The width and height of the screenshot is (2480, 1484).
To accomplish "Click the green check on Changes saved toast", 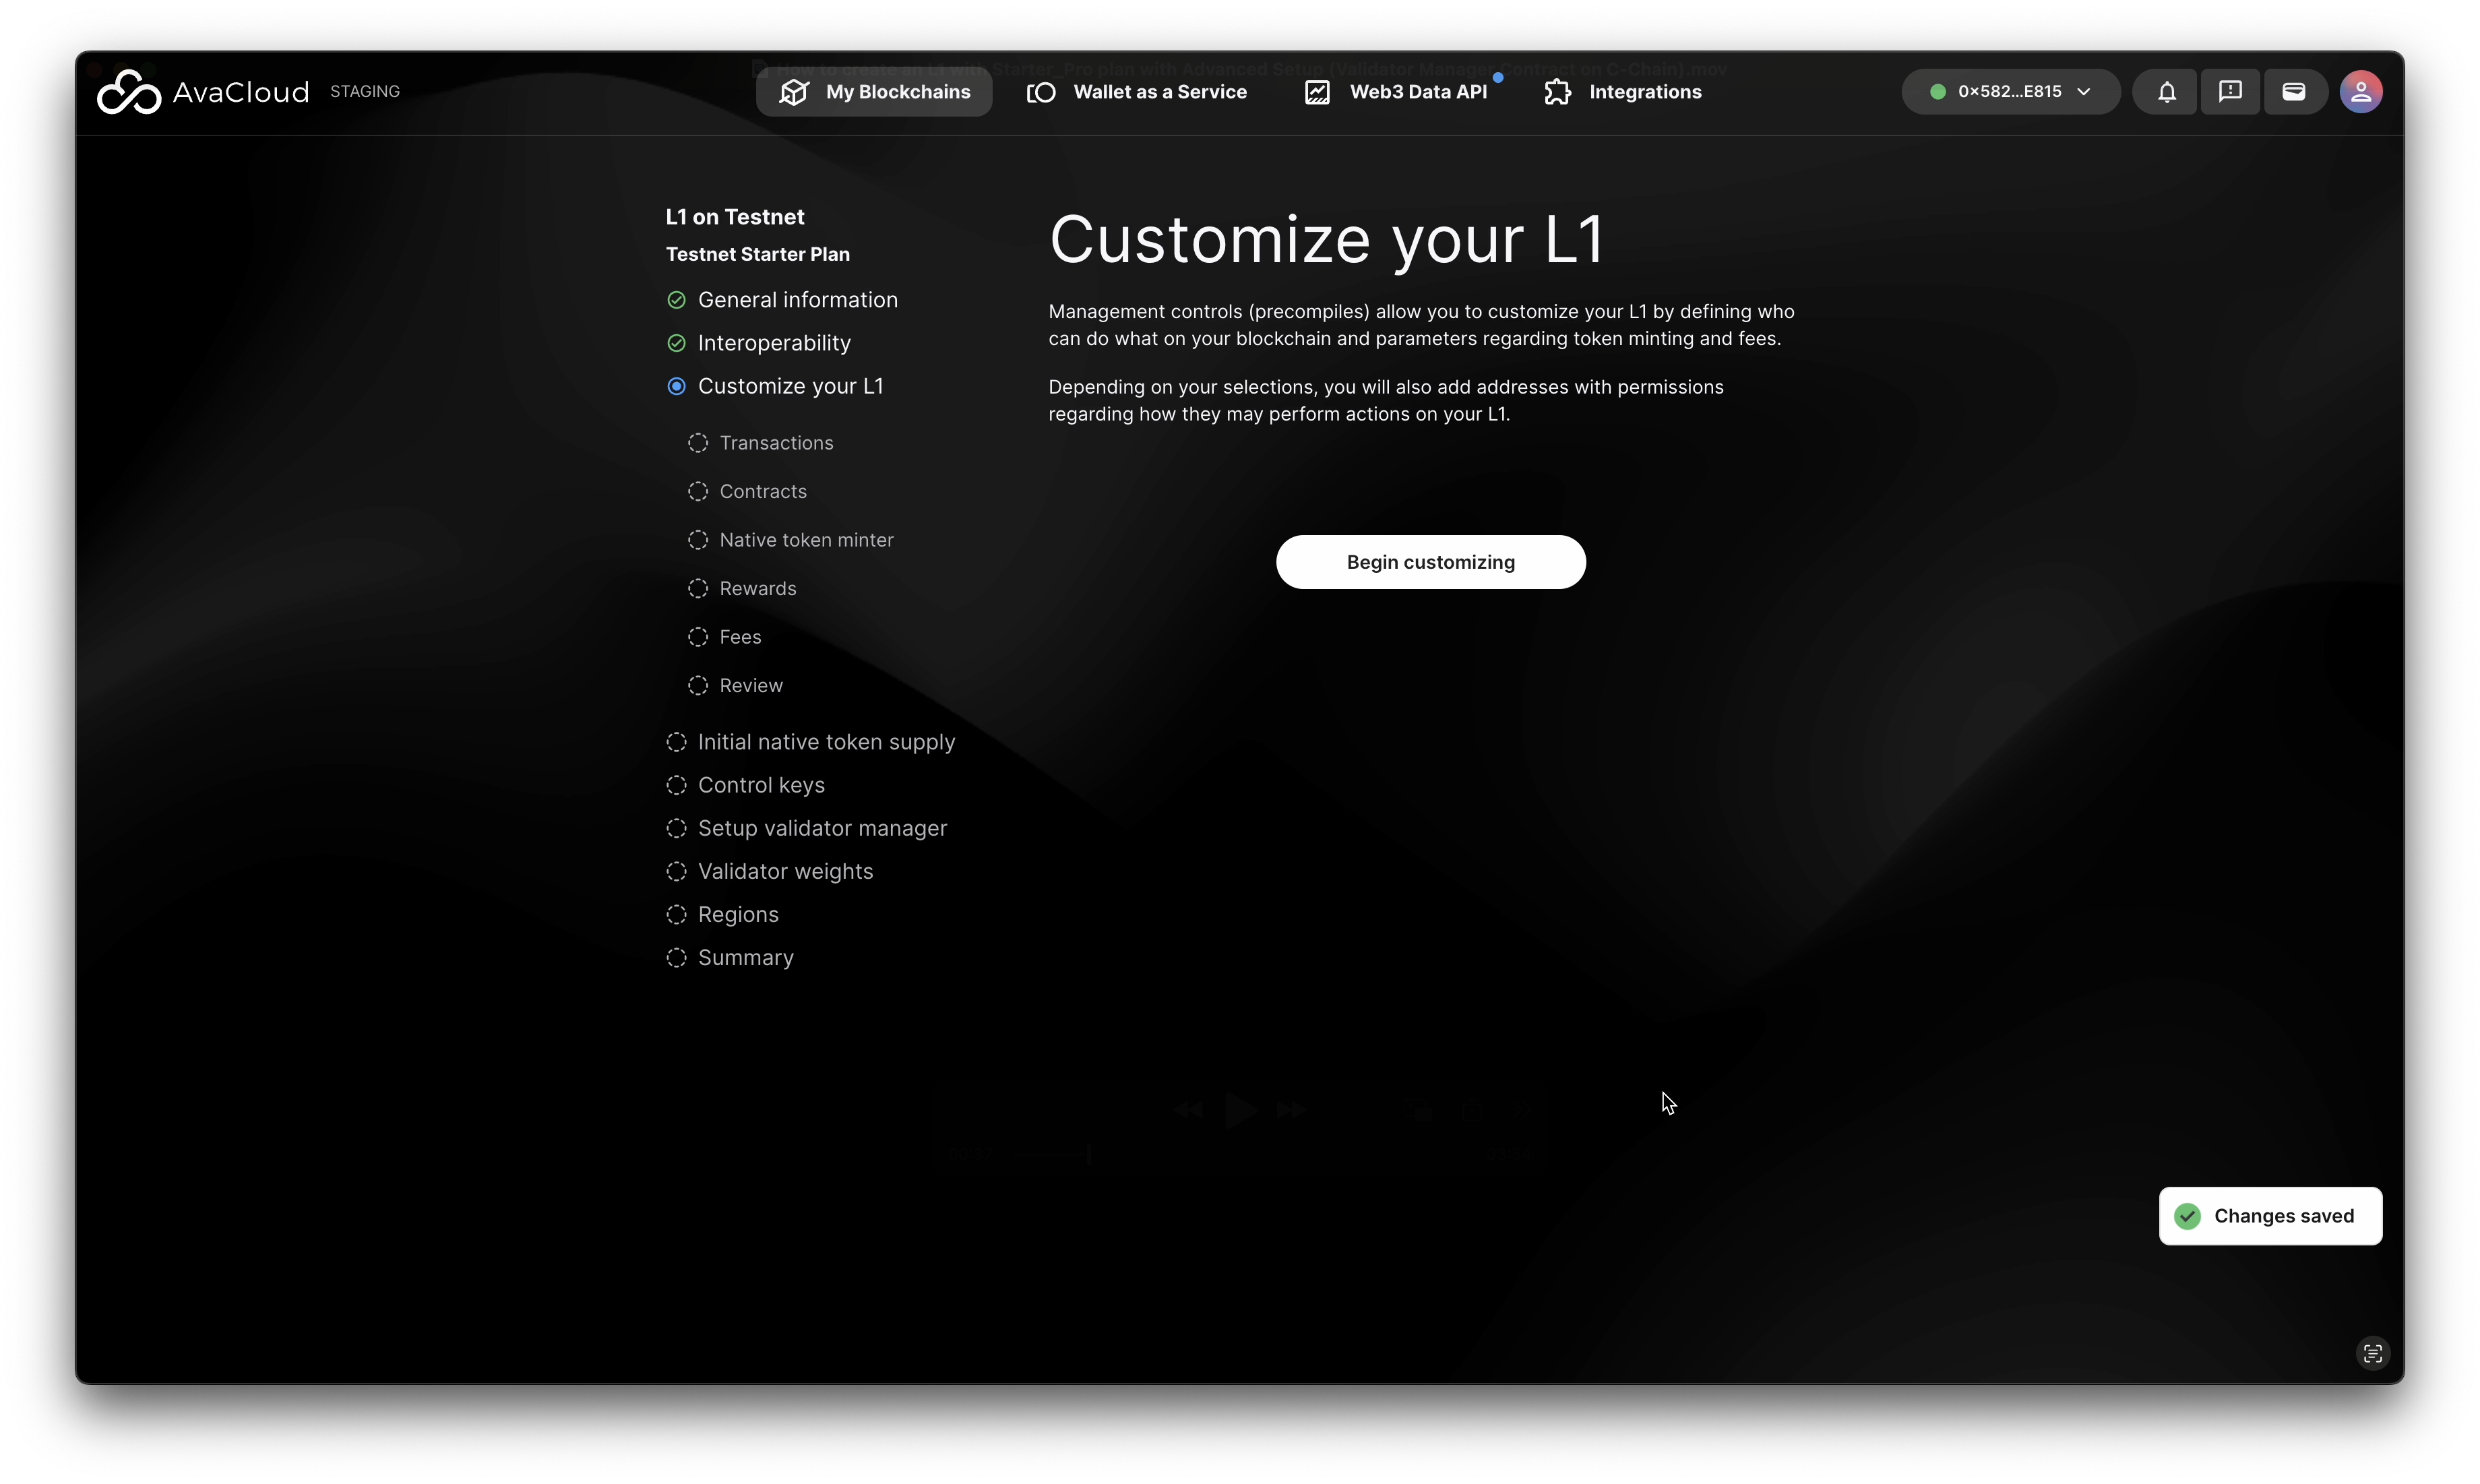I will (2188, 1216).
